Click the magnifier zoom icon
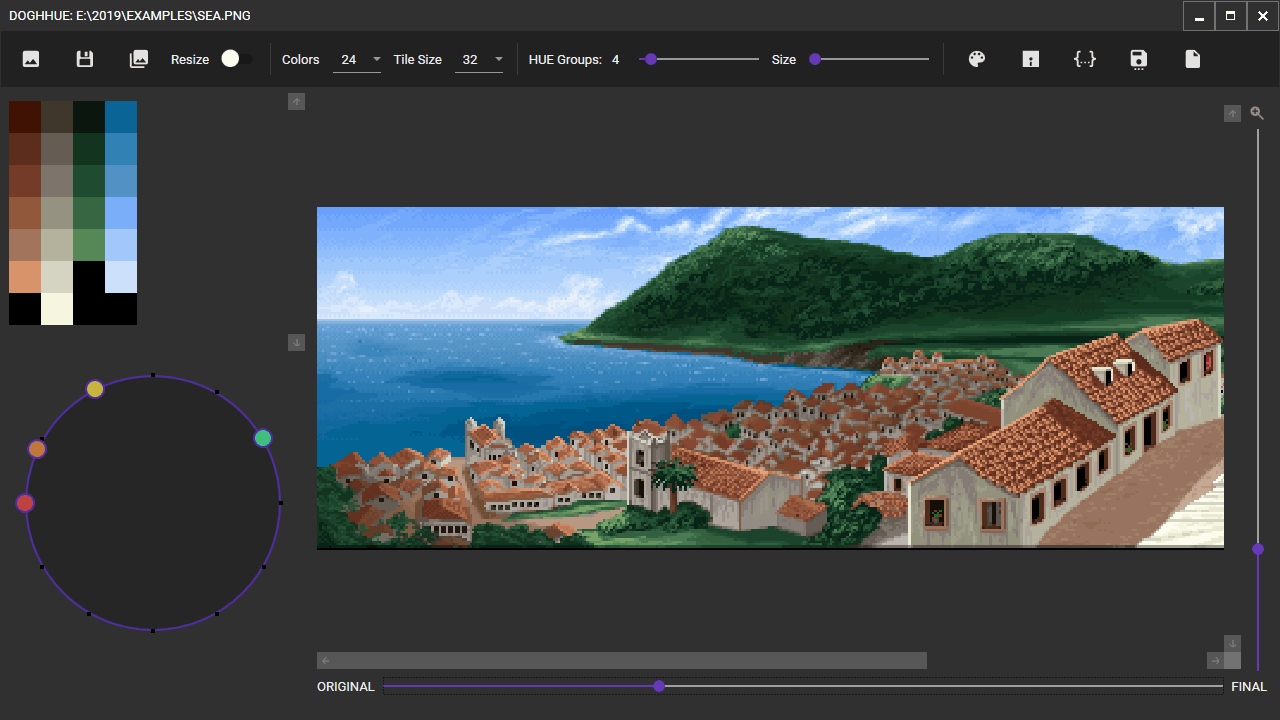 tap(1258, 114)
